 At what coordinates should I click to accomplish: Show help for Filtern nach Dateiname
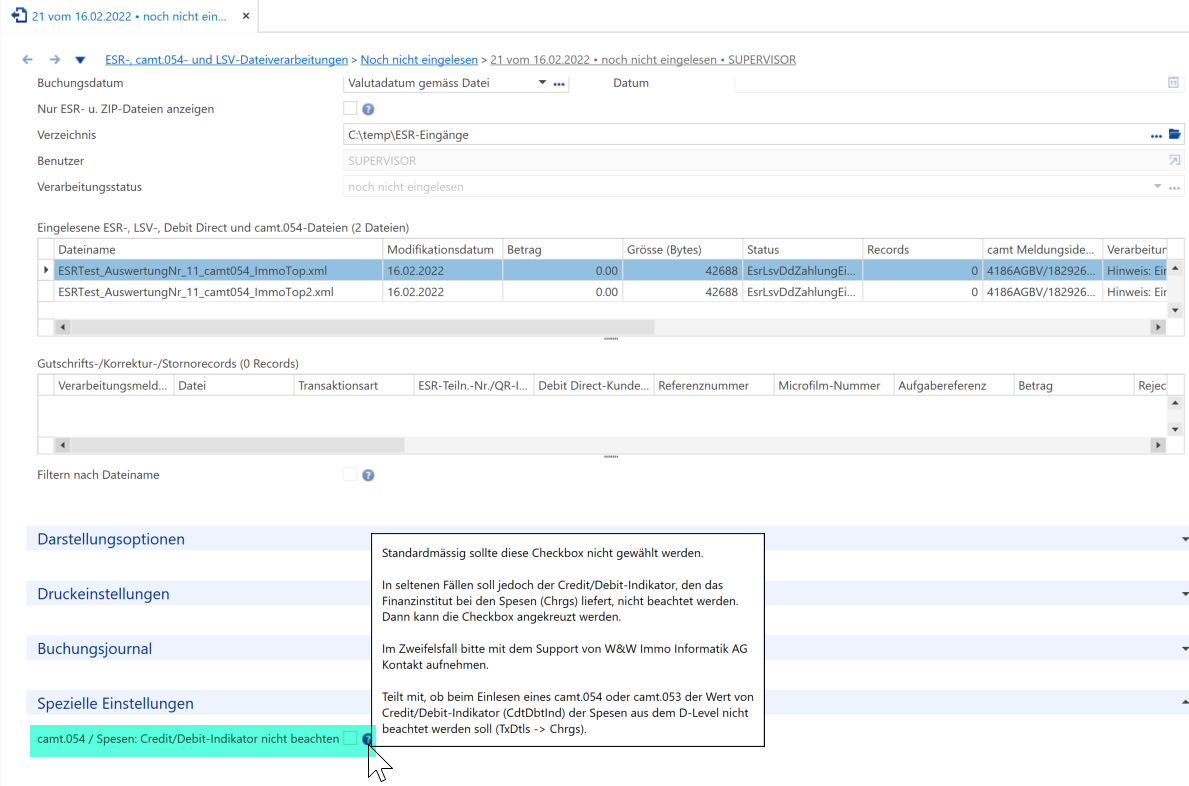coord(369,475)
